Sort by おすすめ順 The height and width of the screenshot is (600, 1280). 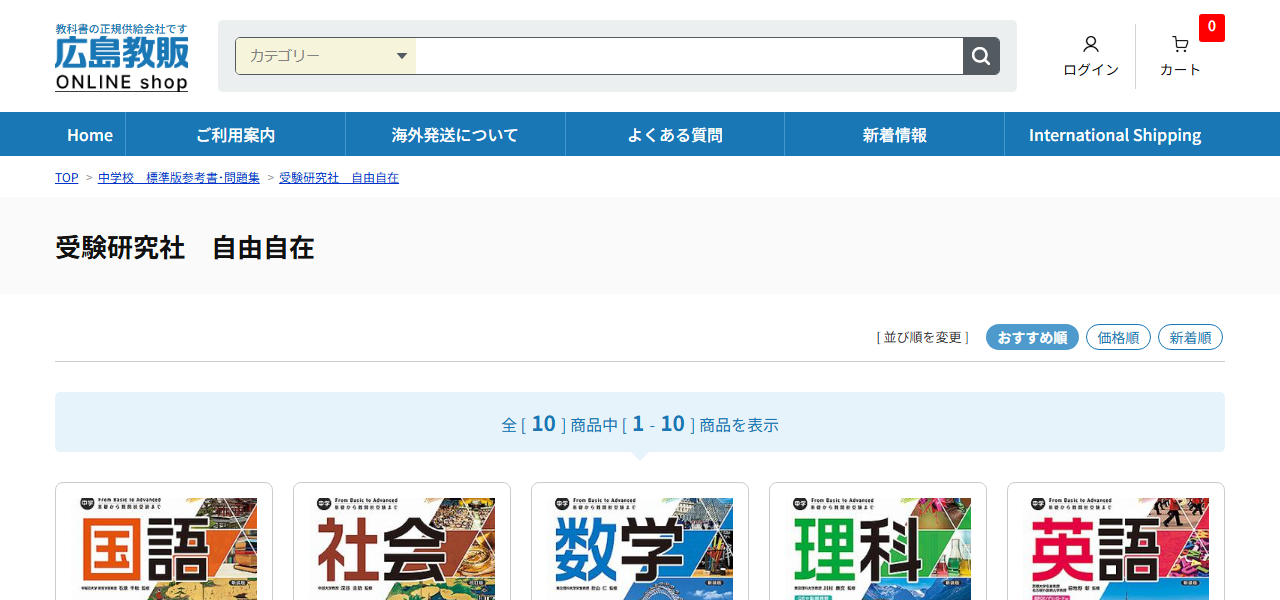(1032, 337)
